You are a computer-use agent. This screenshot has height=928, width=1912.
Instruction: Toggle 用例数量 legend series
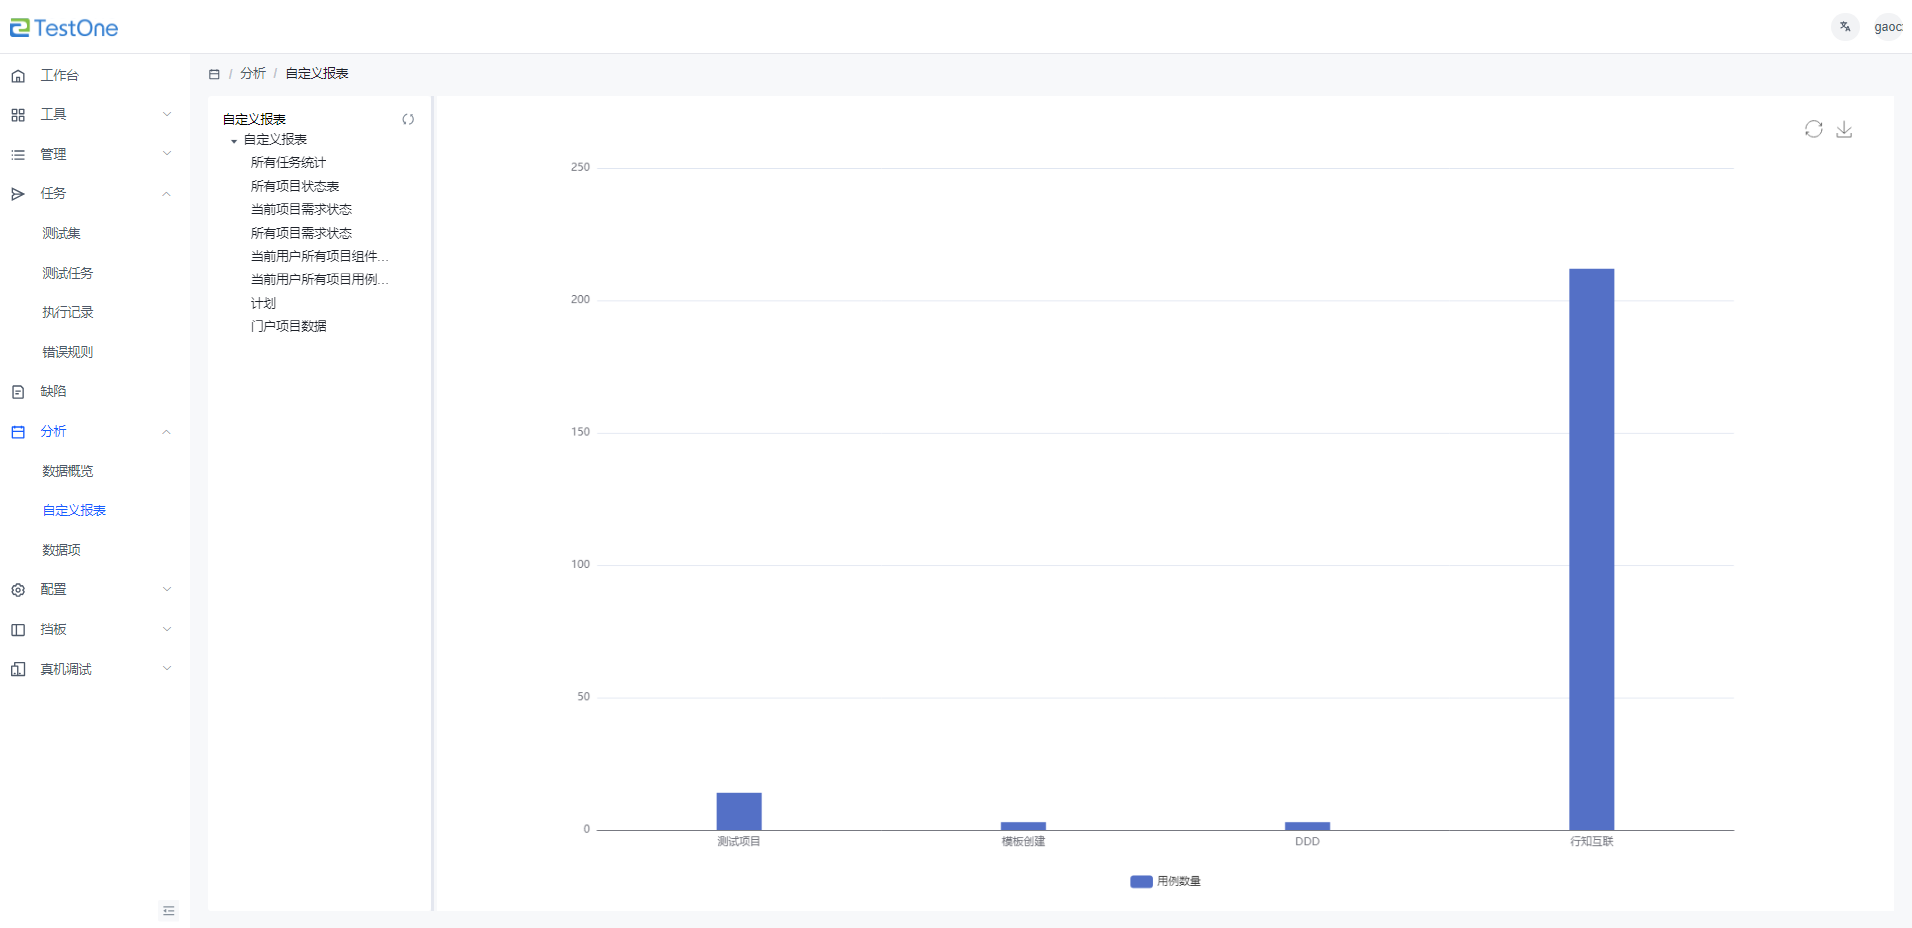[1165, 881]
